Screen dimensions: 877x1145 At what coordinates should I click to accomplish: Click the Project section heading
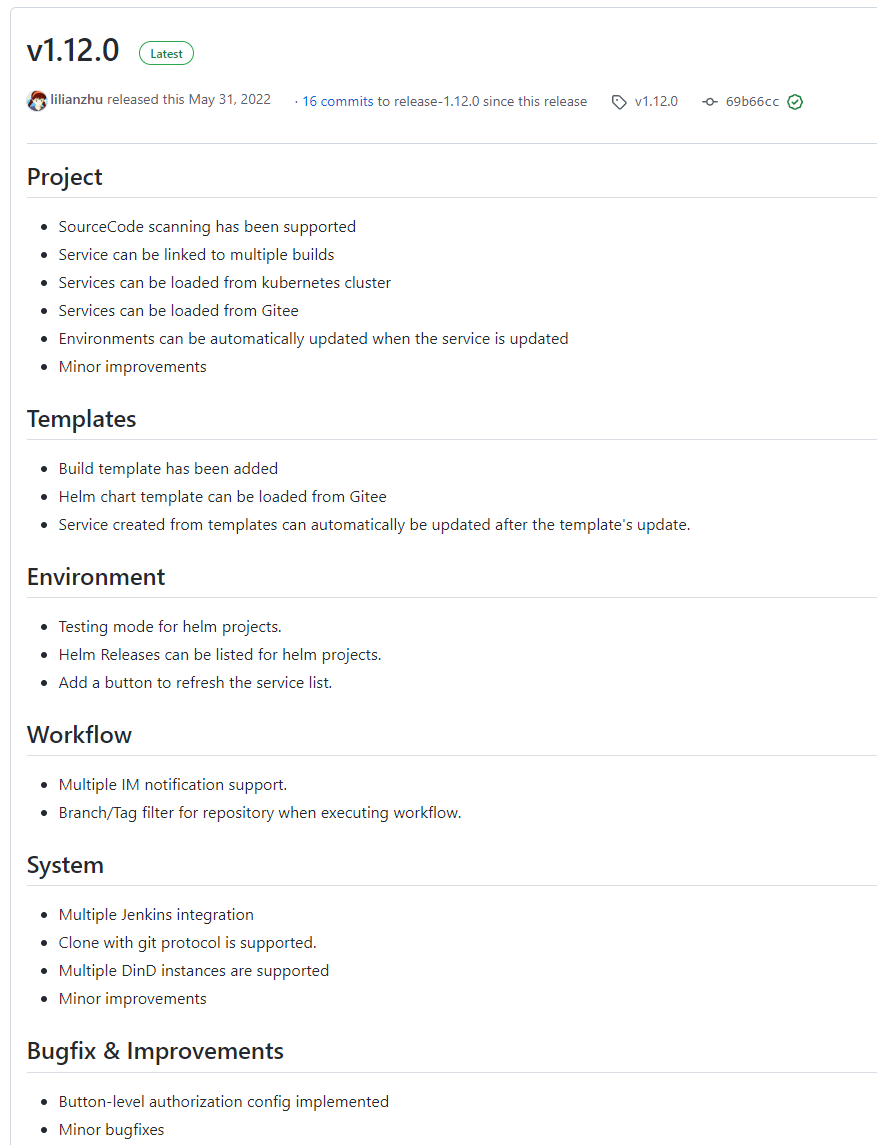pyautogui.click(x=65, y=177)
